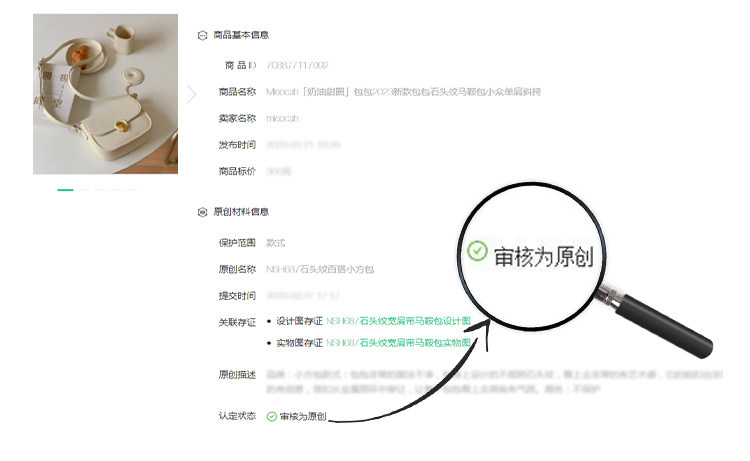Advance to next product image with arrow
750x461 pixels.
192,94
